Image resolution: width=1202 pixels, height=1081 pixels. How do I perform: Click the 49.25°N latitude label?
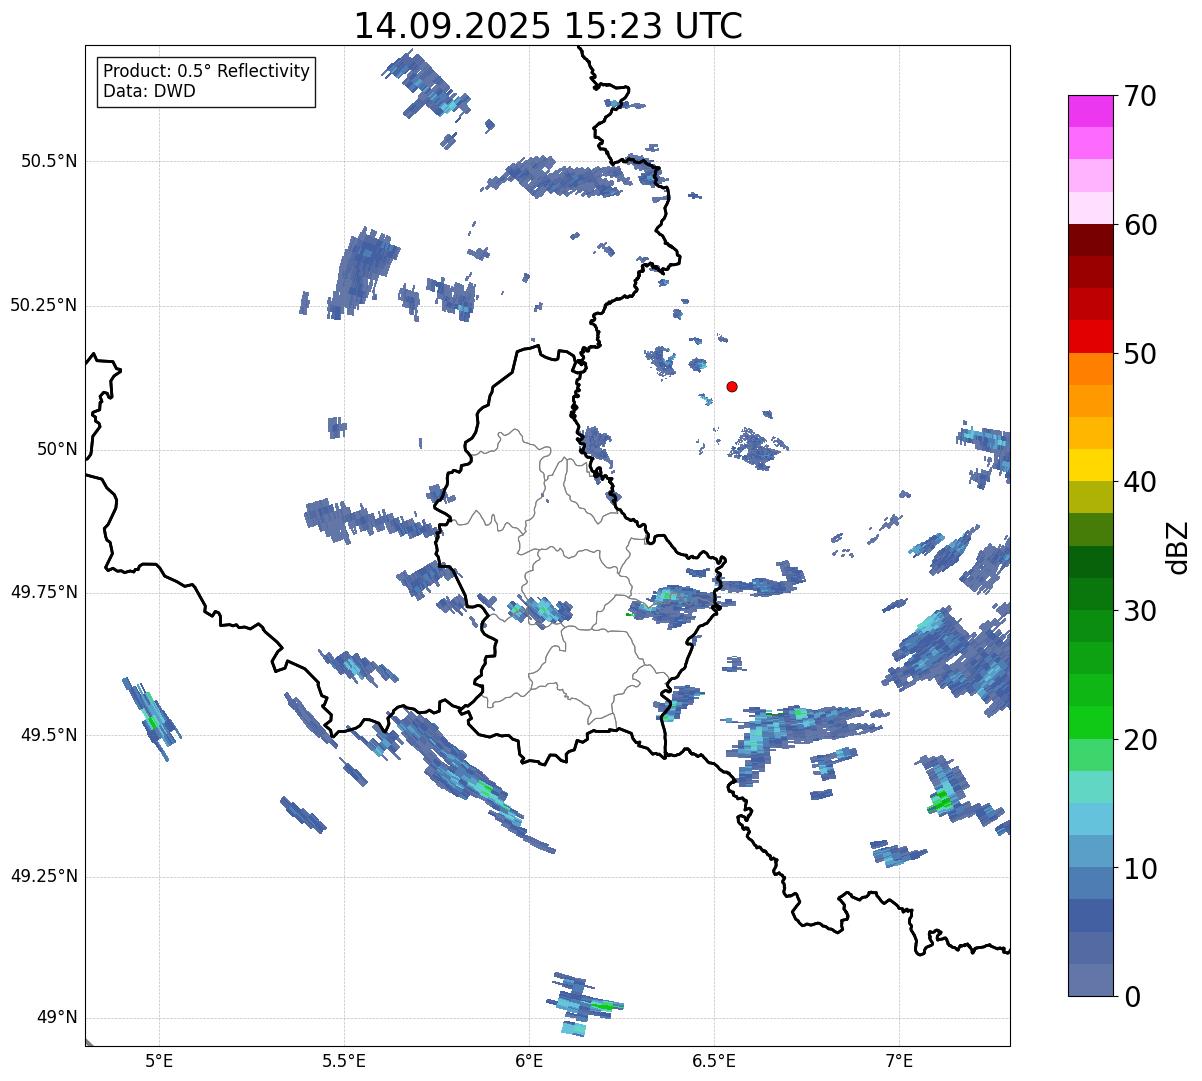[44, 876]
